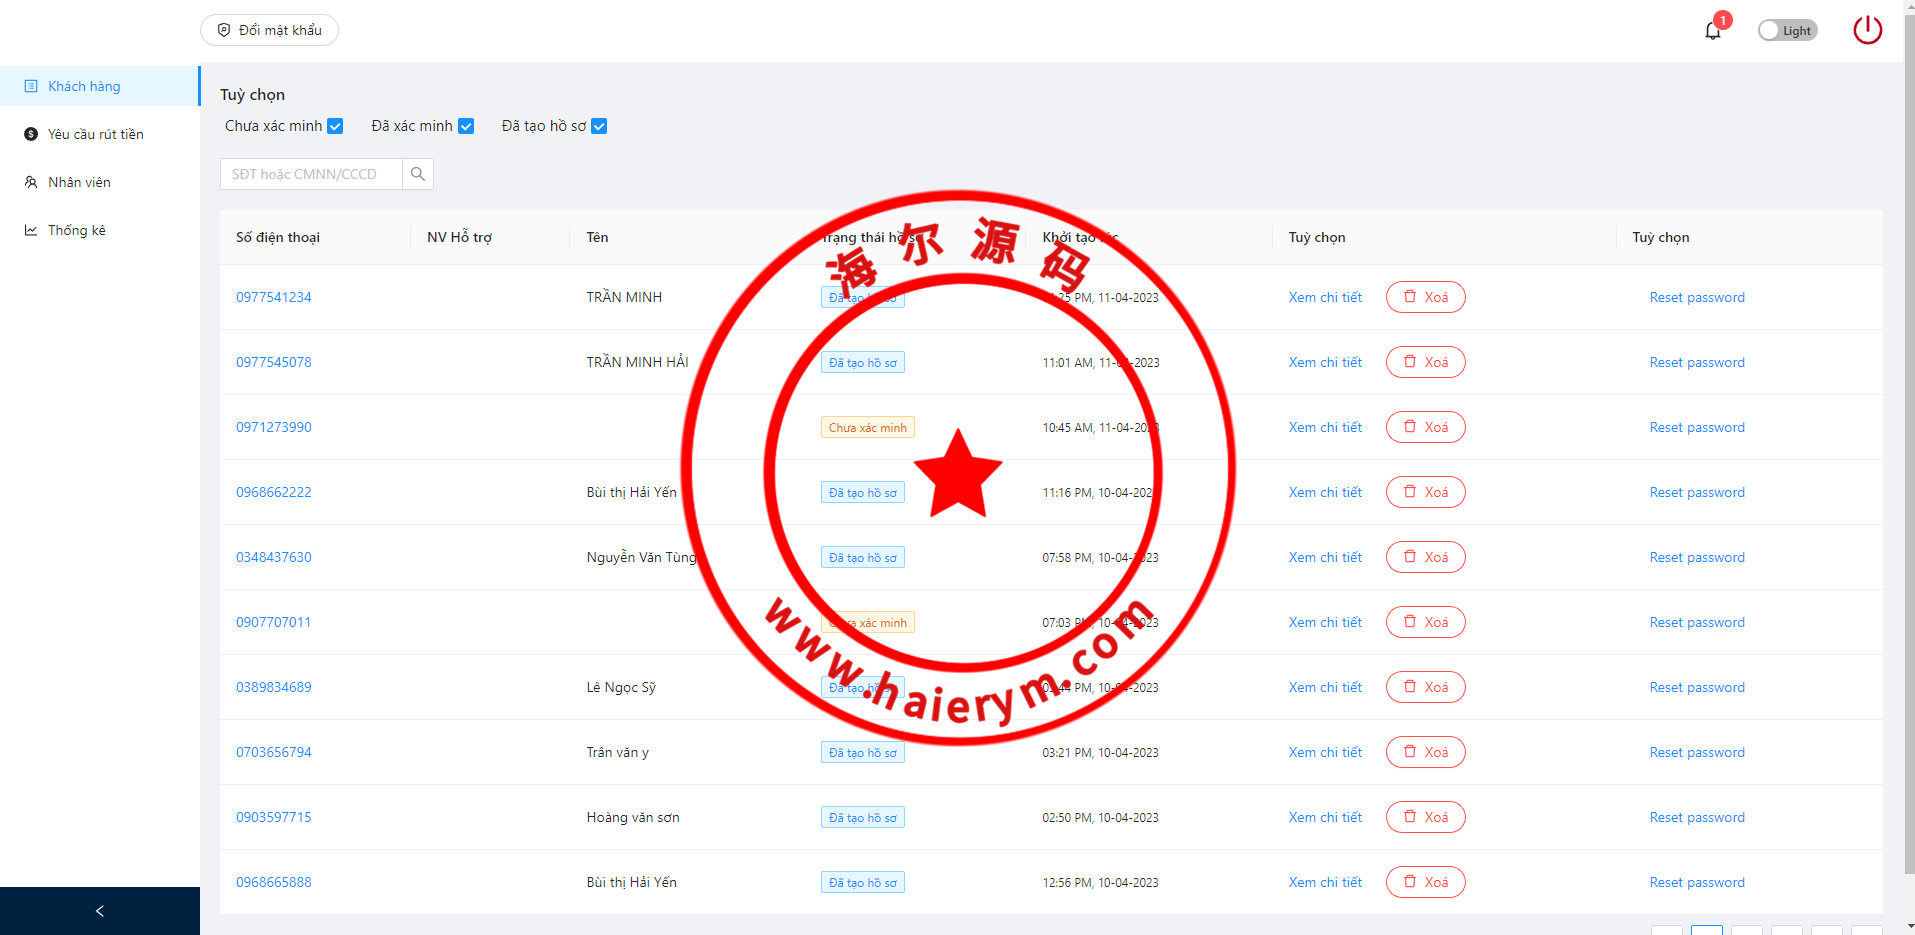
Task: Collapse the sidebar with the arrow
Action: click(100, 911)
